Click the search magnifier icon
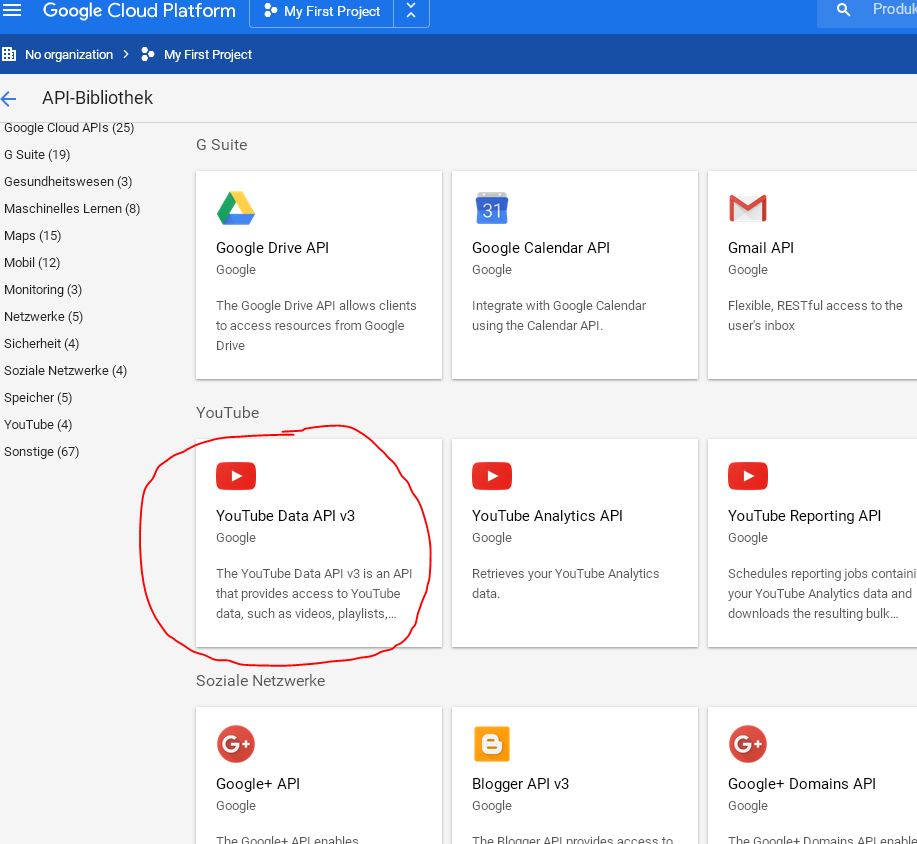Screen dimensions: 917x844 click(x=843, y=9)
